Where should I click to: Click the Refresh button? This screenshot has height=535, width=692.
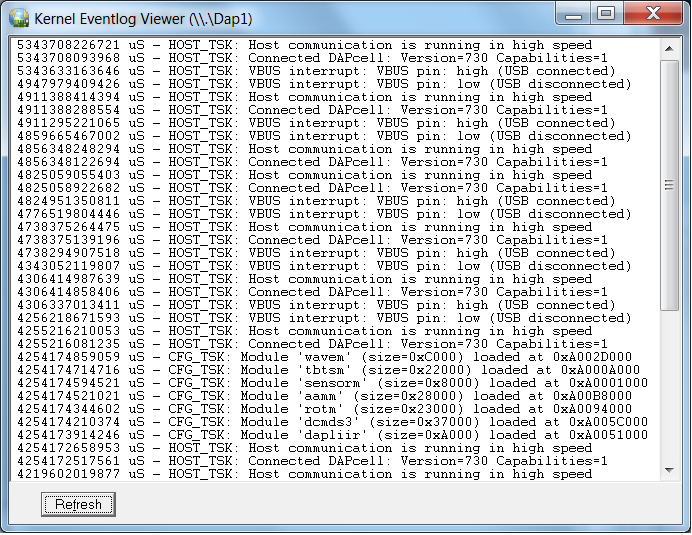[78, 504]
